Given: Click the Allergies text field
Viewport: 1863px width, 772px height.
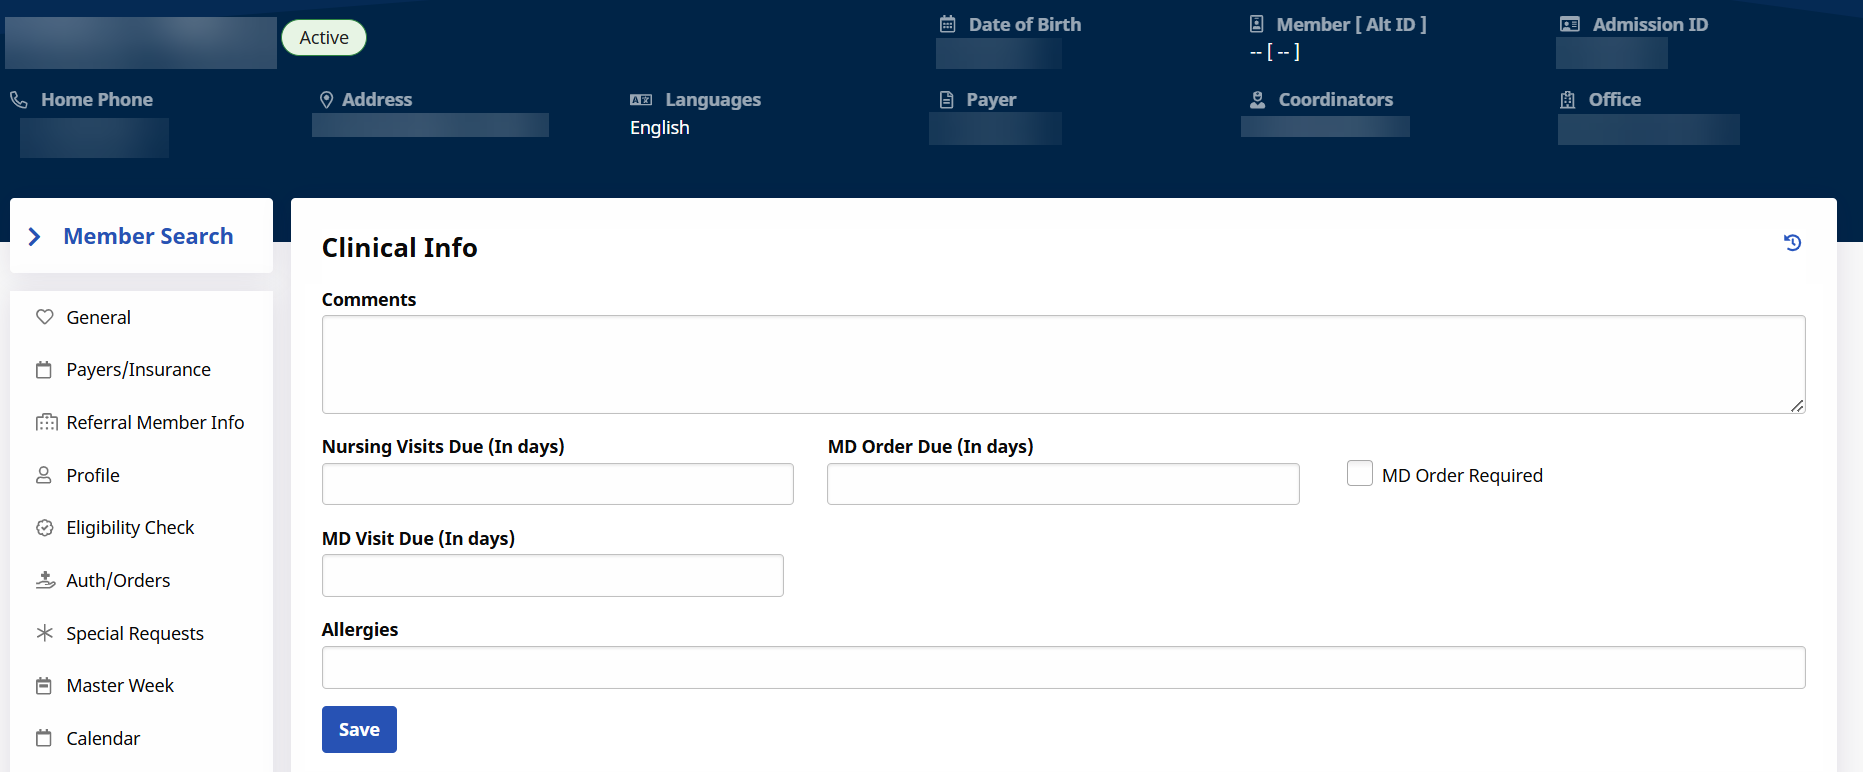Looking at the screenshot, I should 1062,667.
